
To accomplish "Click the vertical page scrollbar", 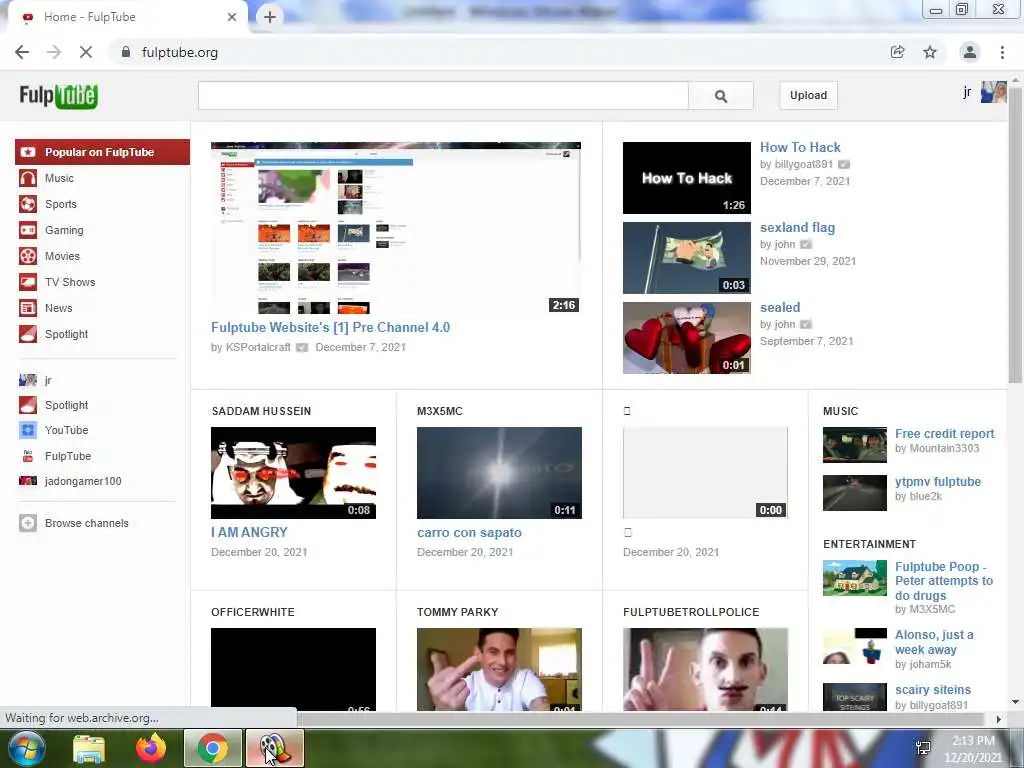I will [x=1015, y=236].
